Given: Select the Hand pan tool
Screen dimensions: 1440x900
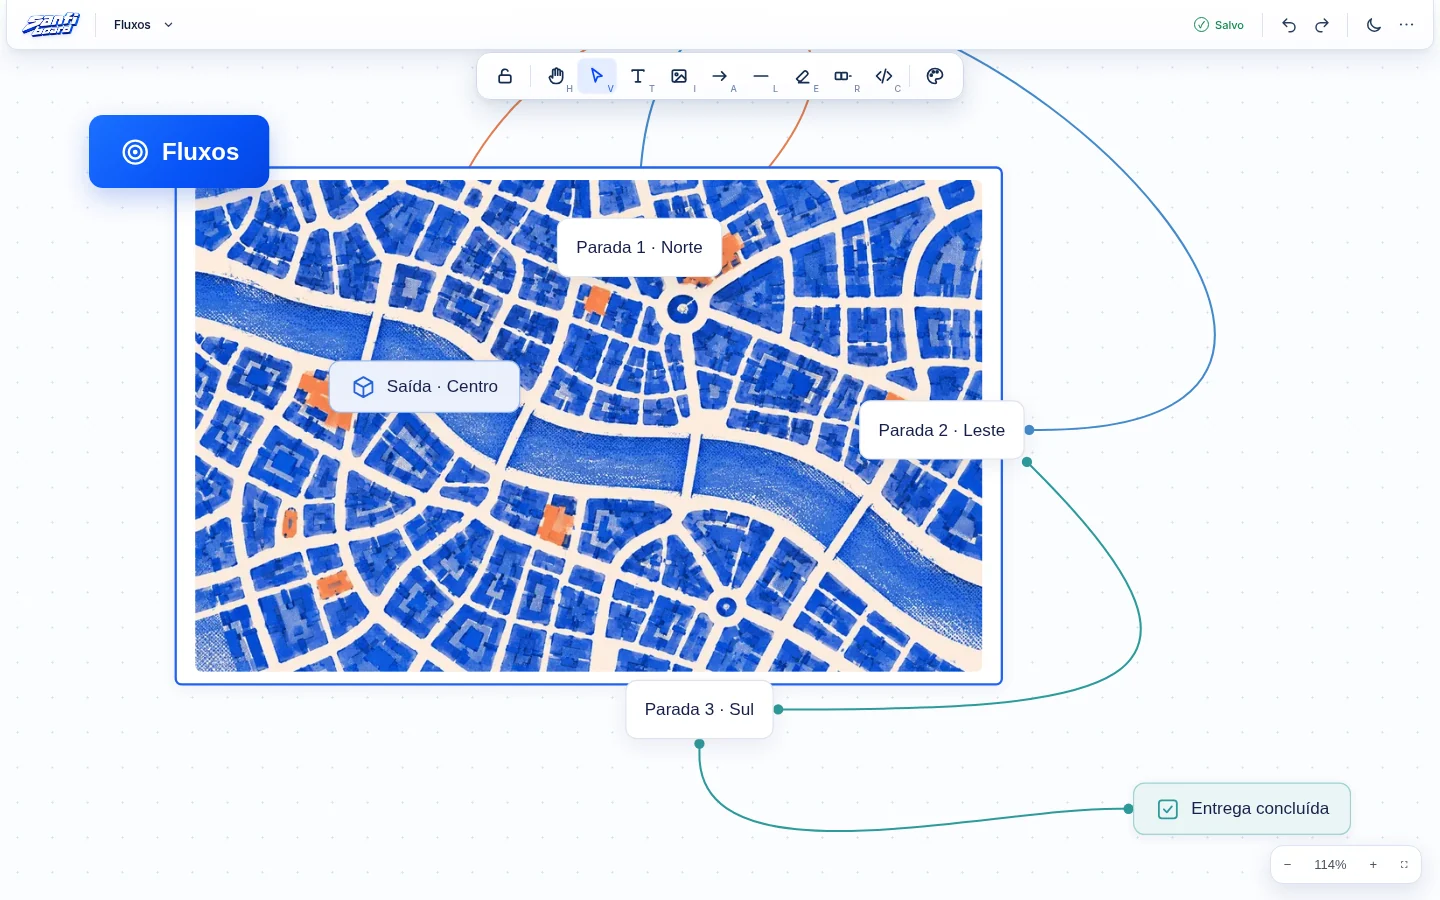Looking at the screenshot, I should click(x=556, y=76).
